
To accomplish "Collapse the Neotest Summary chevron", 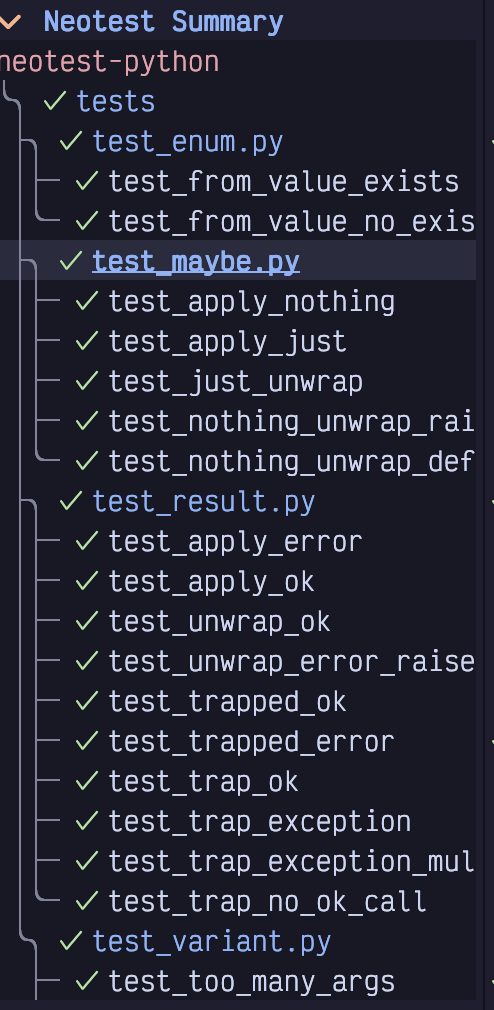I will point(10,23).
